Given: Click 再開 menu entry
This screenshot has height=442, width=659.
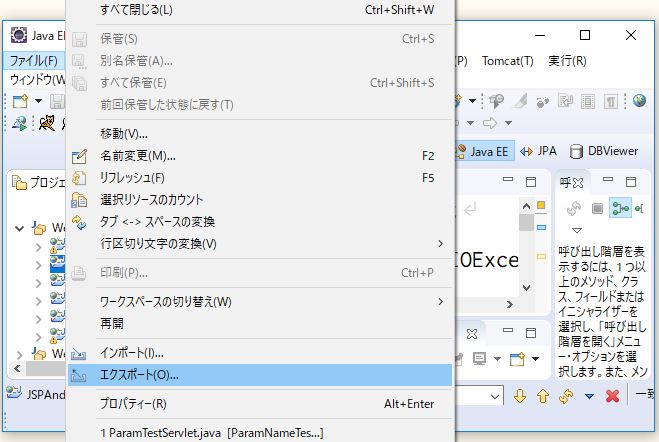Looking at the screenshot, I should tap(260, 324).
